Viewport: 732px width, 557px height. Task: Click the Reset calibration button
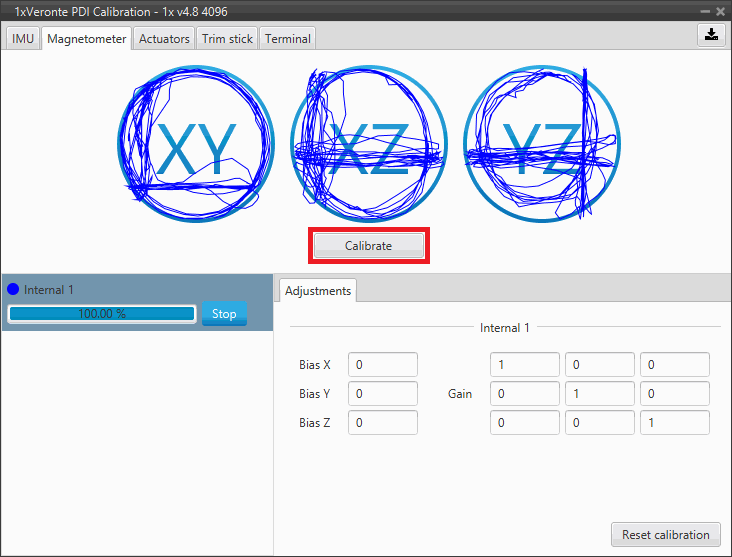665,535
